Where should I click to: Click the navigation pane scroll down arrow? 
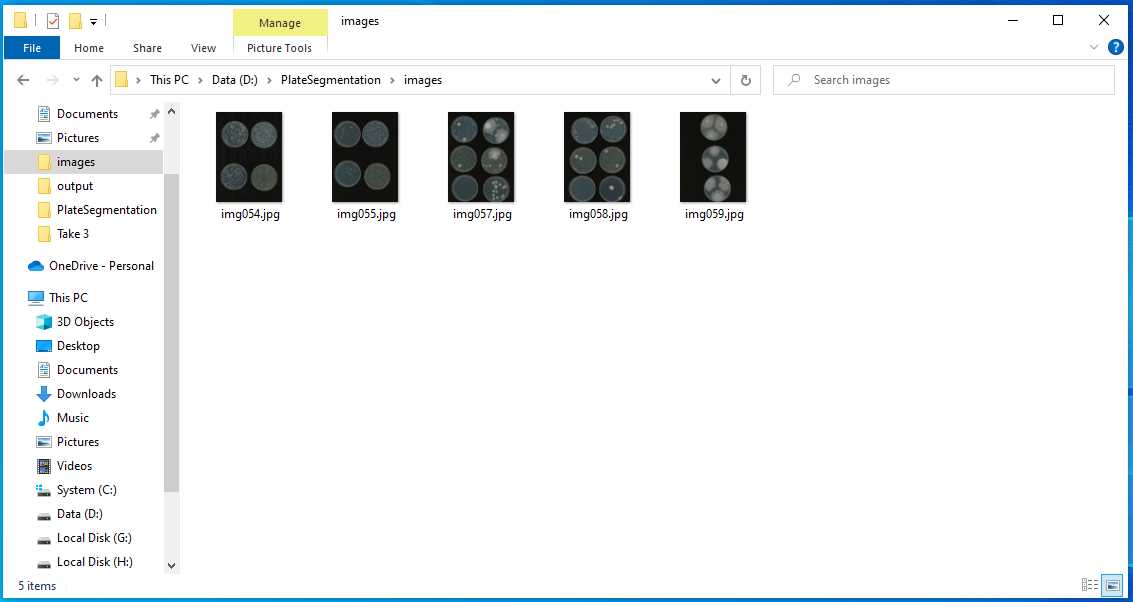point(171,566)
